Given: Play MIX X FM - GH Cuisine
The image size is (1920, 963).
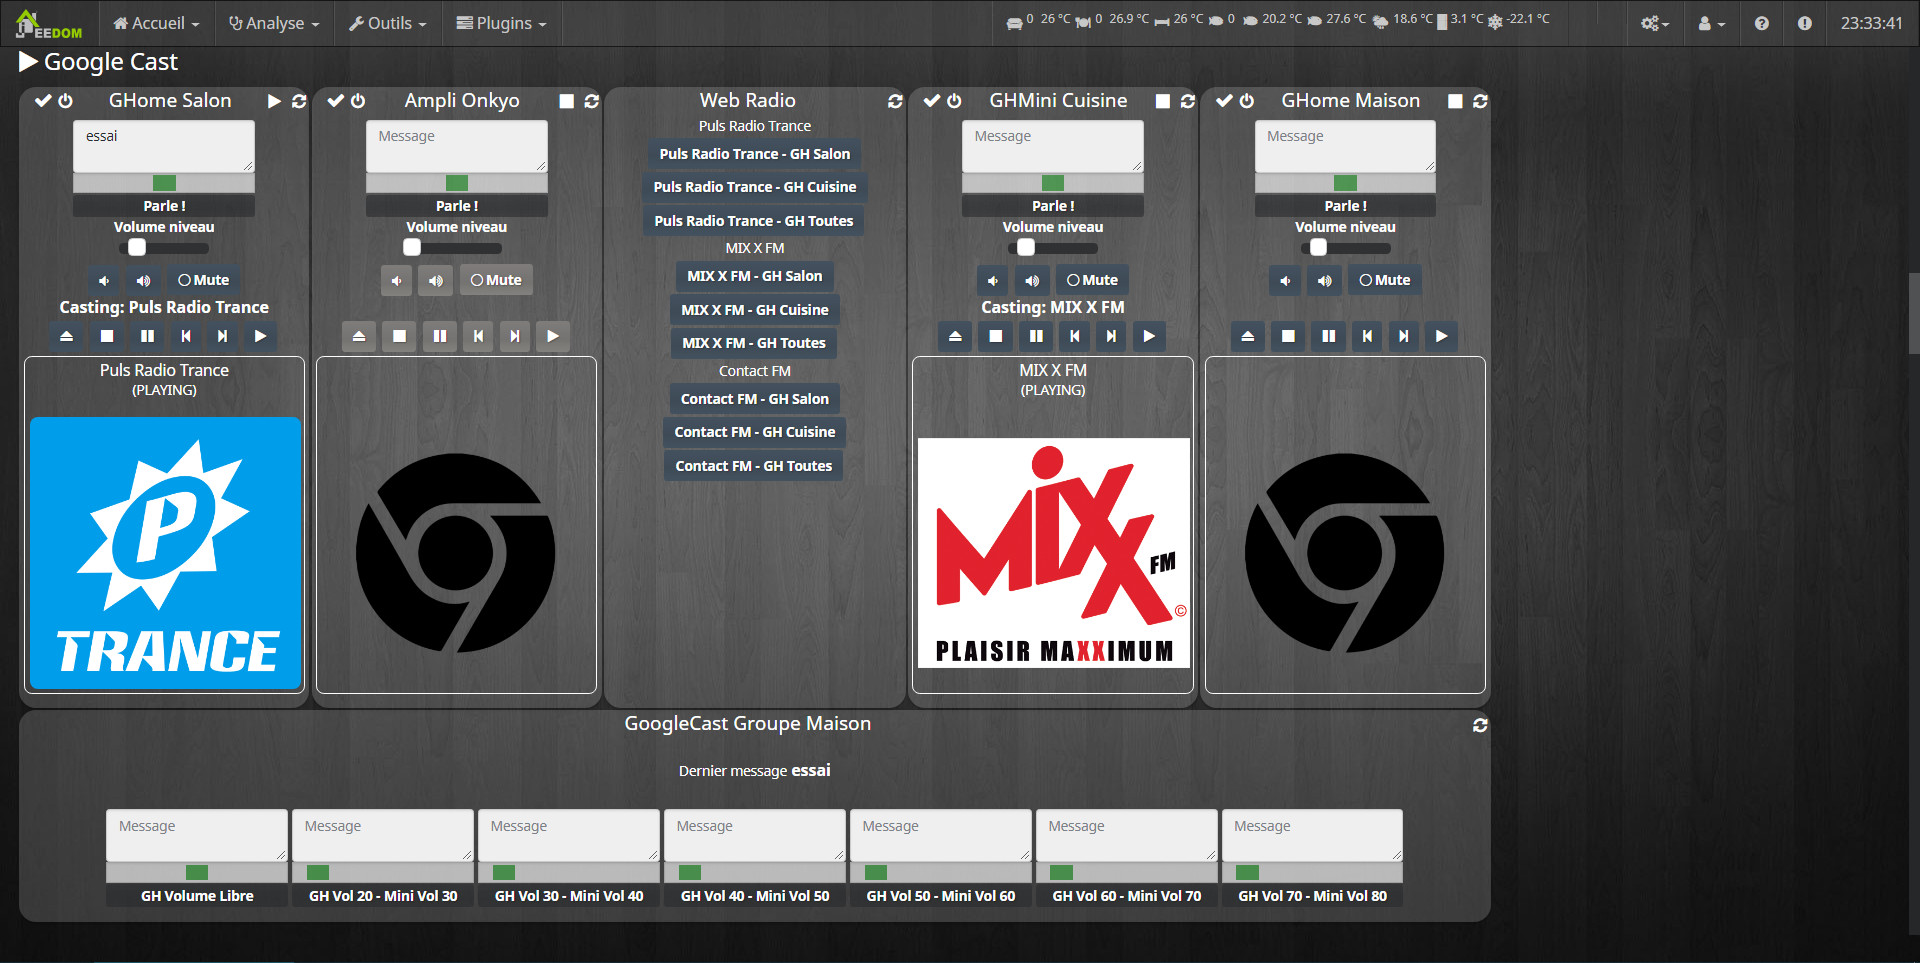Looking at the screenshot, I should coord(754,310).
